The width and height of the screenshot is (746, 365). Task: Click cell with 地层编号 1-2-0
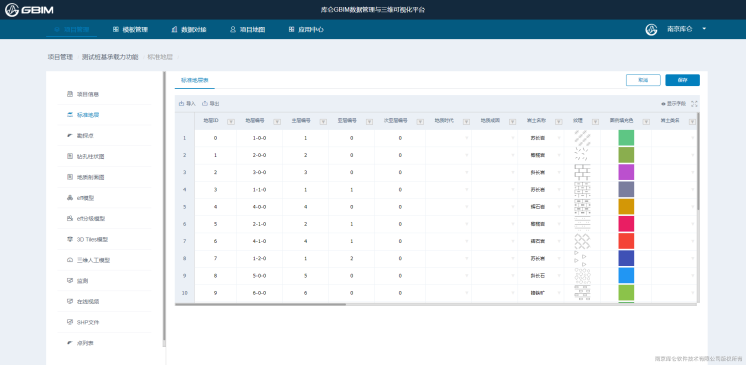point(259,258)
